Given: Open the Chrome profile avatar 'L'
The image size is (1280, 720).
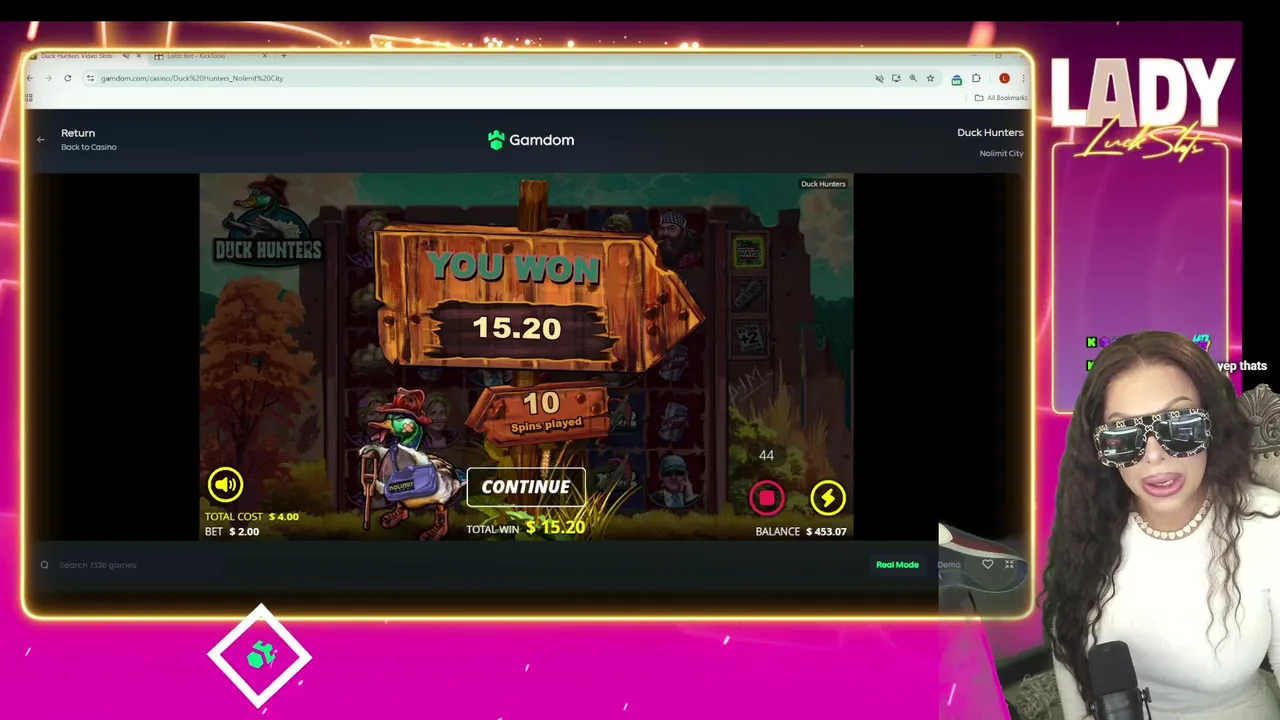Looking at the screenshot, I should click(1004, 78).
